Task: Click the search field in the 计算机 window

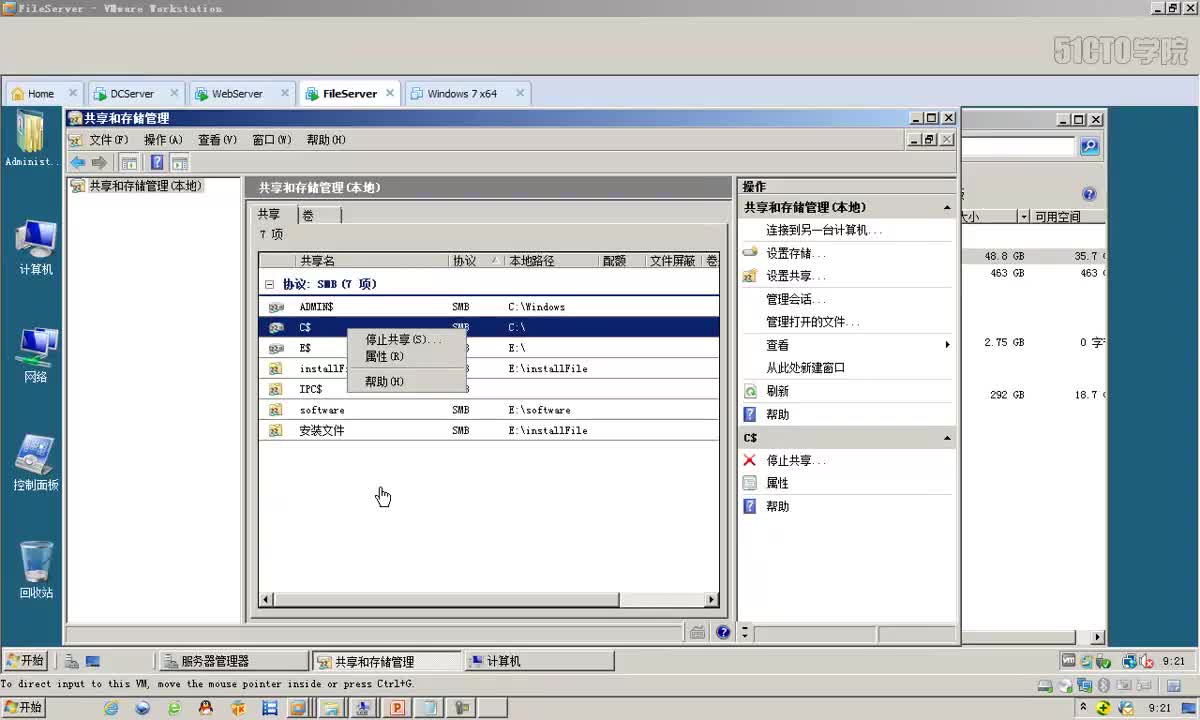Action: coord(1019,147)
